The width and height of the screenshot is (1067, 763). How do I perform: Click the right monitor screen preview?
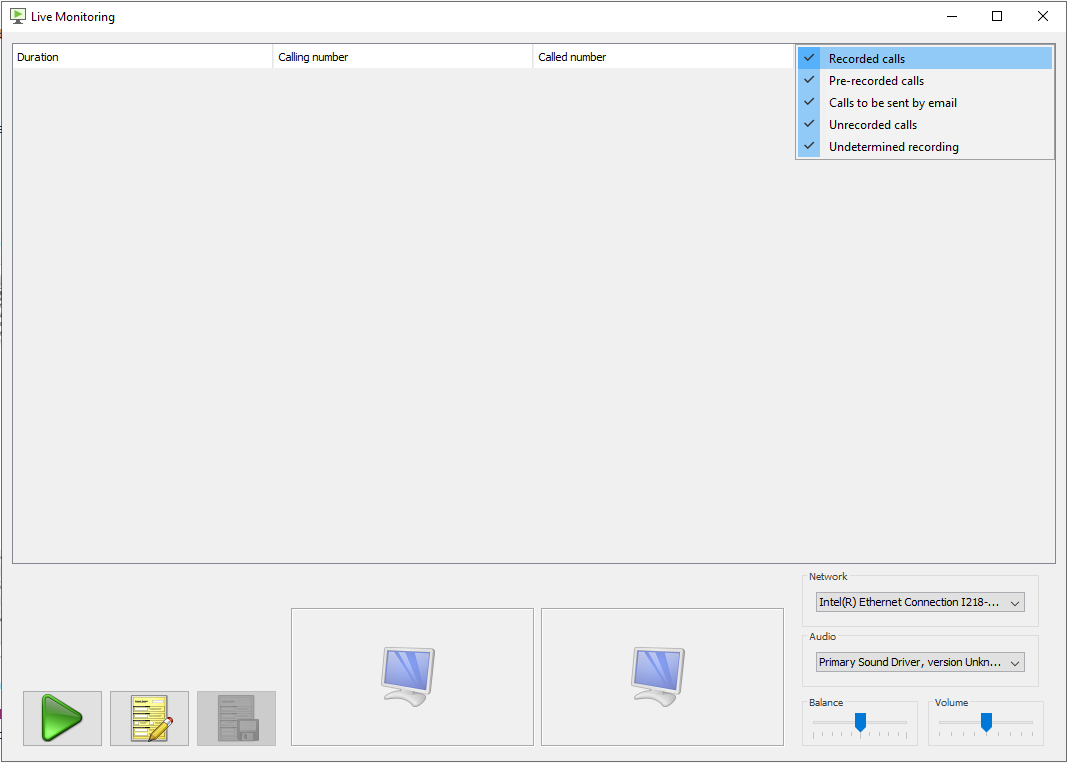661,677
